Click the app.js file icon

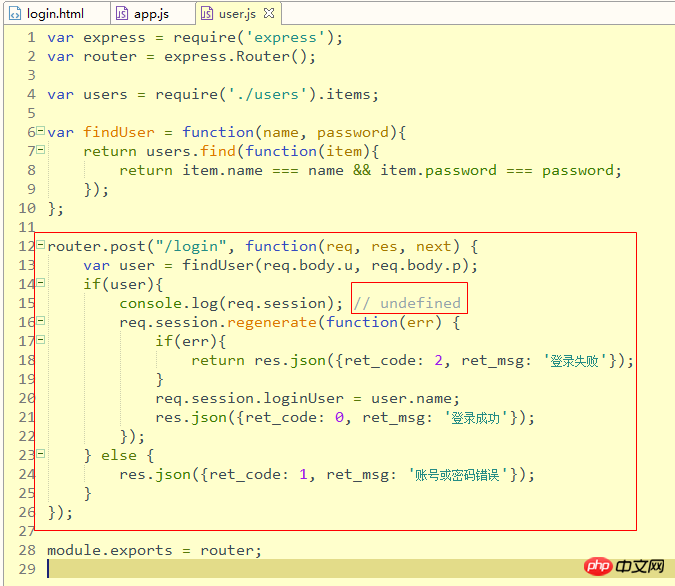(x=122, y=14)
